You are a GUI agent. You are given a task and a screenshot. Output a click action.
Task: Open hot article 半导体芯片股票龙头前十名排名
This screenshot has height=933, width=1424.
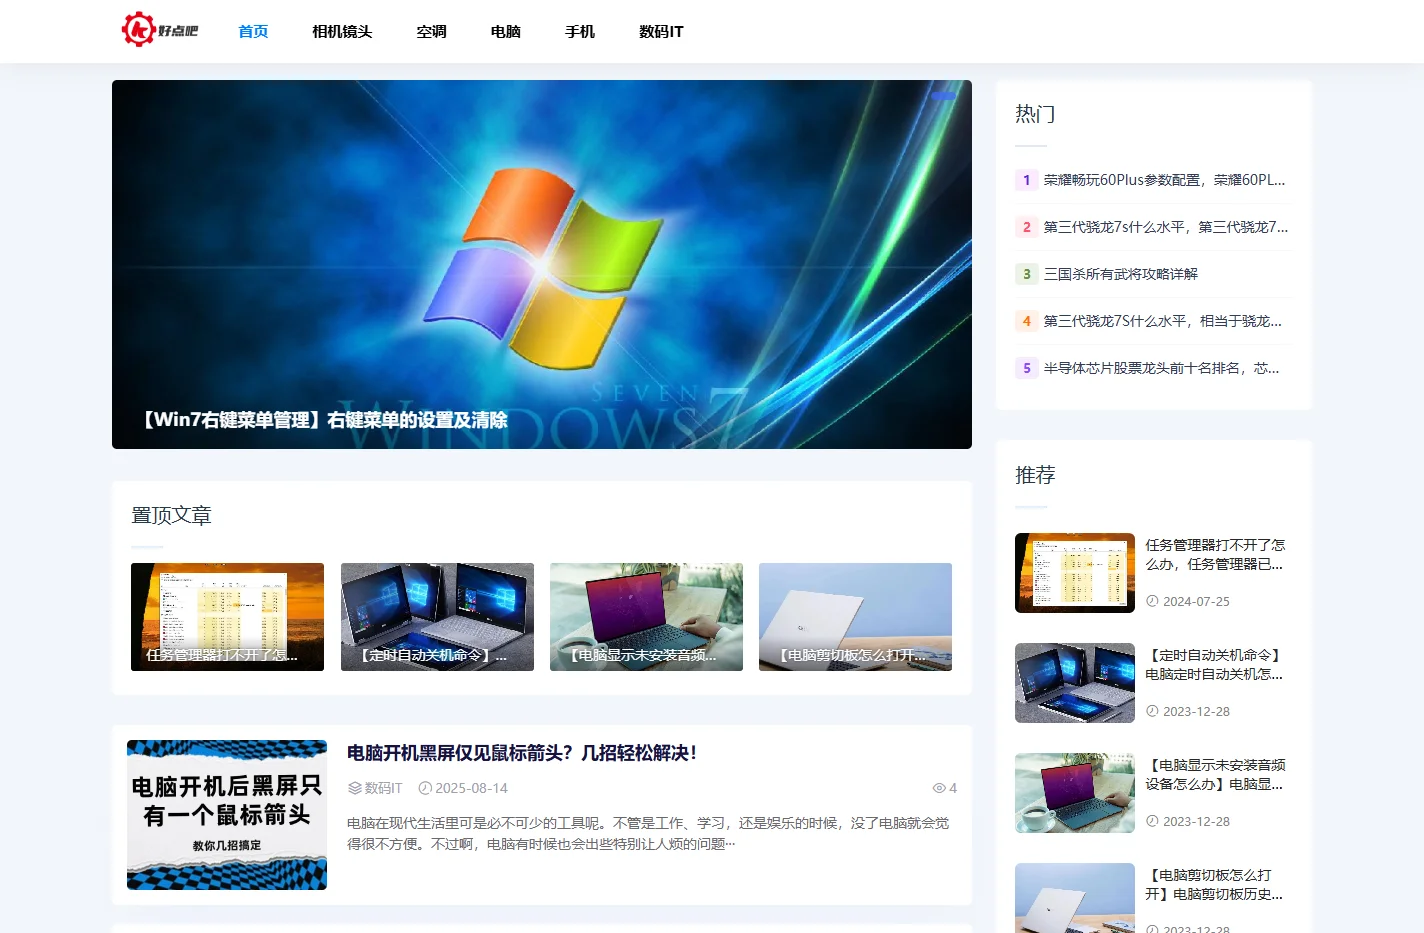point(1161,368)
